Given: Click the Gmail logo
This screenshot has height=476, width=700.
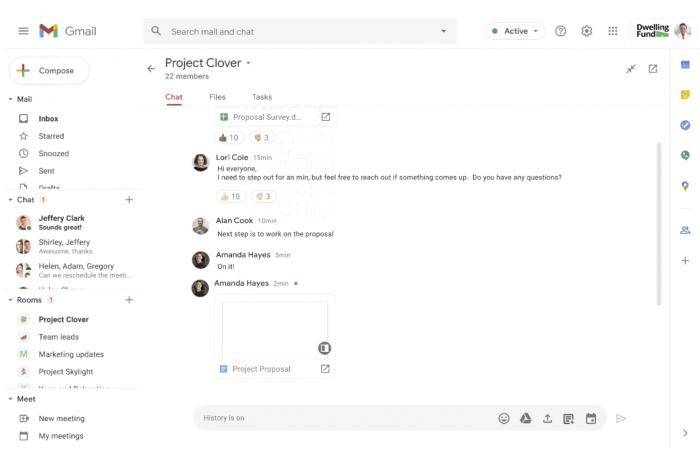Looking at the screenshot, I should [x=68, y=31].
